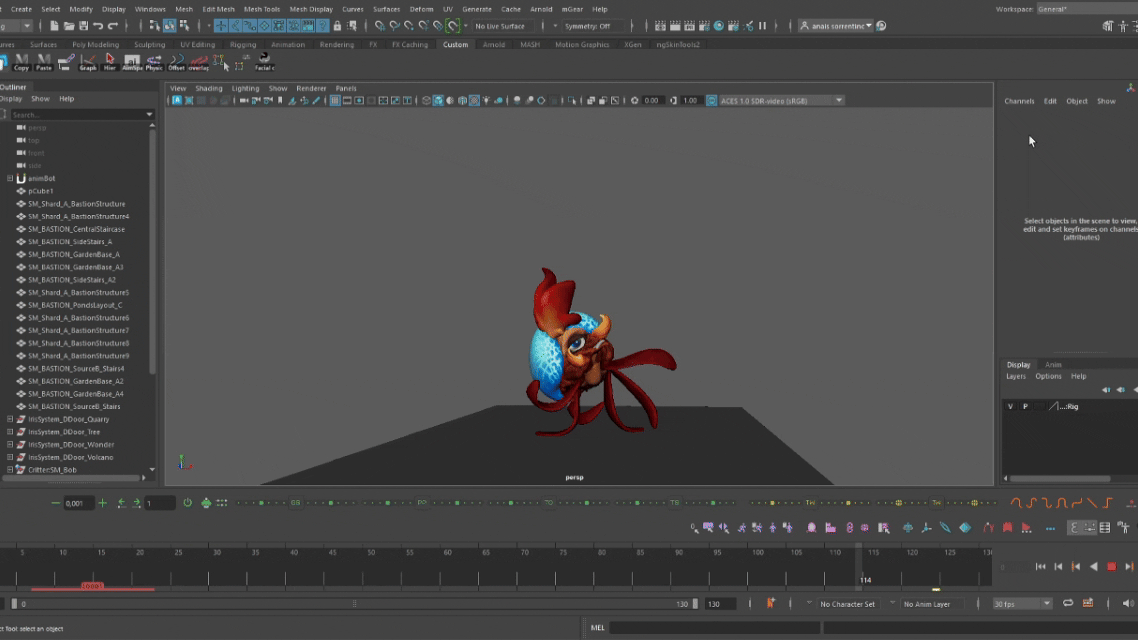Toggle loop playback icon
Viewport: 1138px width, 640px height.
click(x=1068, y=604)
